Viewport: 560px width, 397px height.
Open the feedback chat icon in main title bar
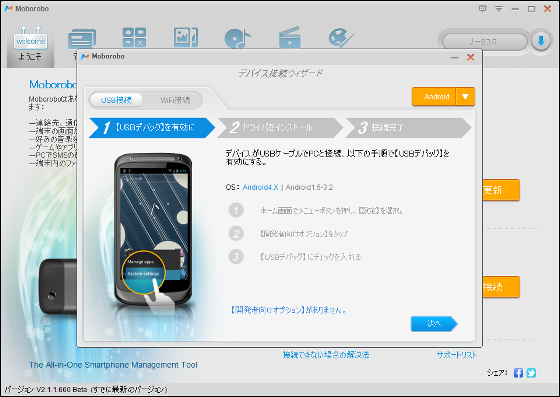[x=482, y=9]
